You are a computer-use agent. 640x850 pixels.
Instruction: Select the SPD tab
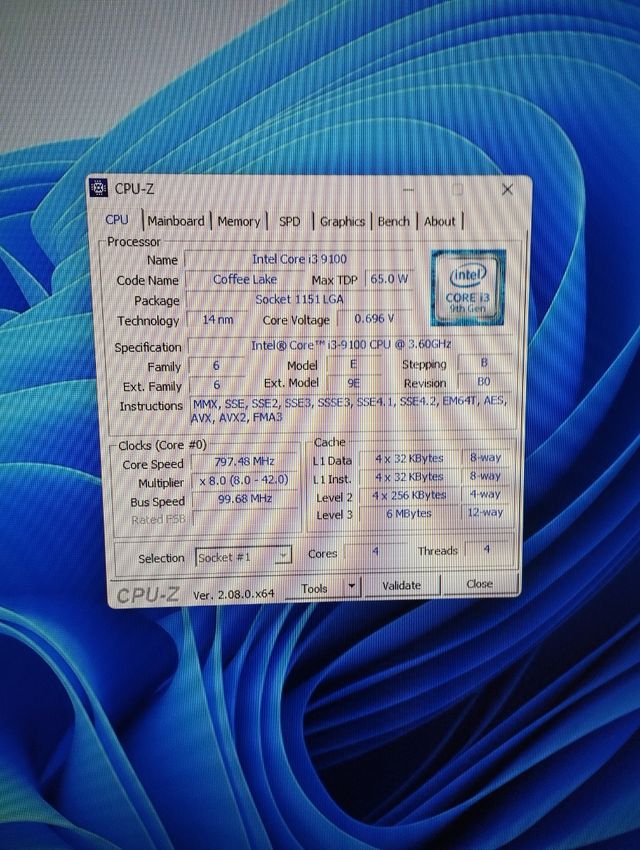[289, 221]
